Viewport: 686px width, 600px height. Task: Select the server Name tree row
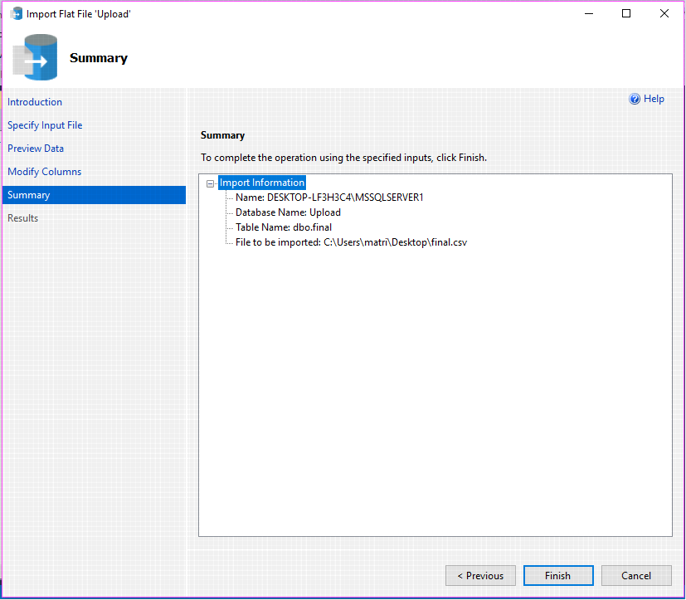[x=329, y=197]
